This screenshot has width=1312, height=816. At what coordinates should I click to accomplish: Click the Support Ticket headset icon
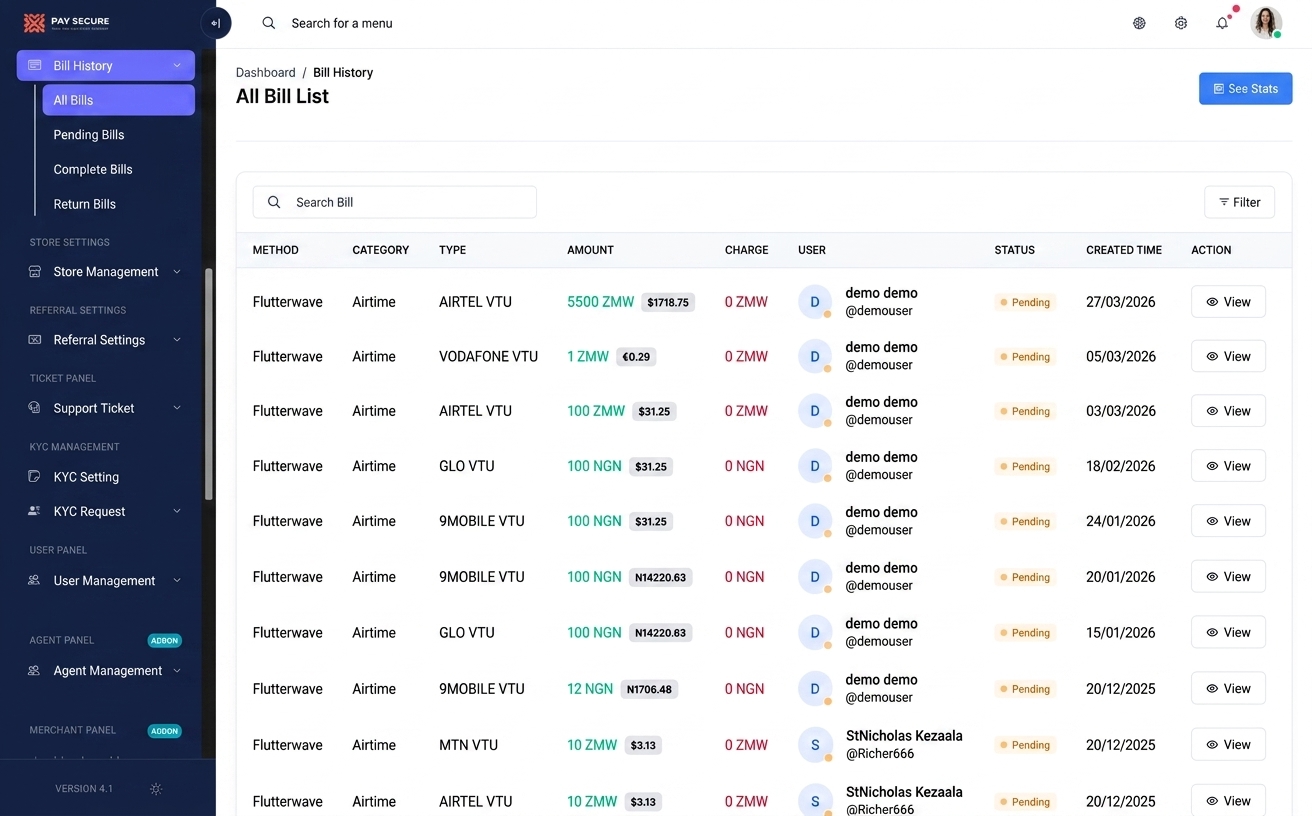coord(35,408)
